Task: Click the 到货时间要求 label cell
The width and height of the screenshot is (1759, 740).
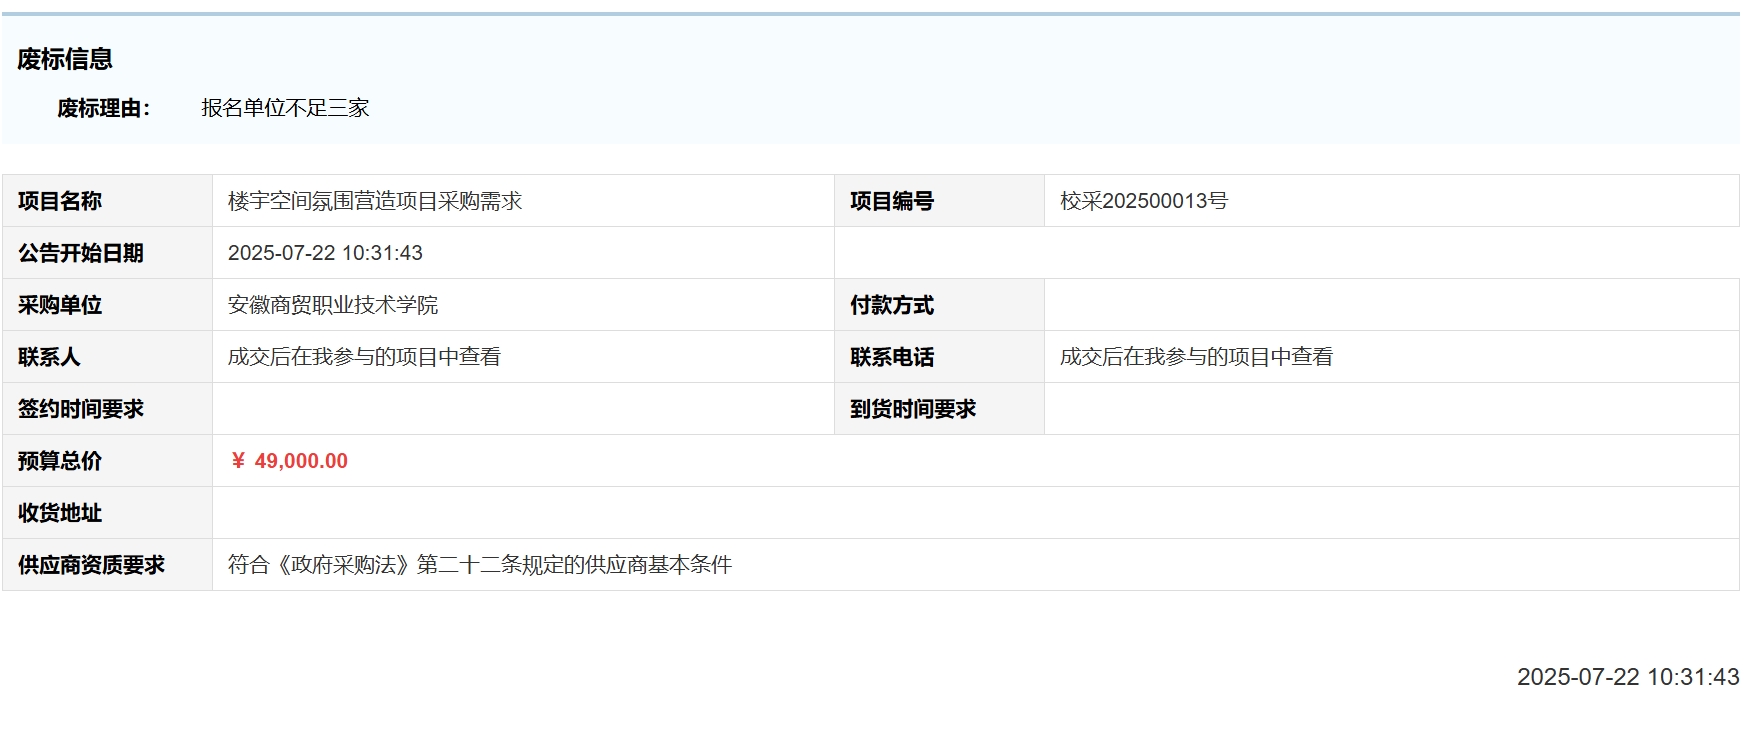Action: [913, 409]
